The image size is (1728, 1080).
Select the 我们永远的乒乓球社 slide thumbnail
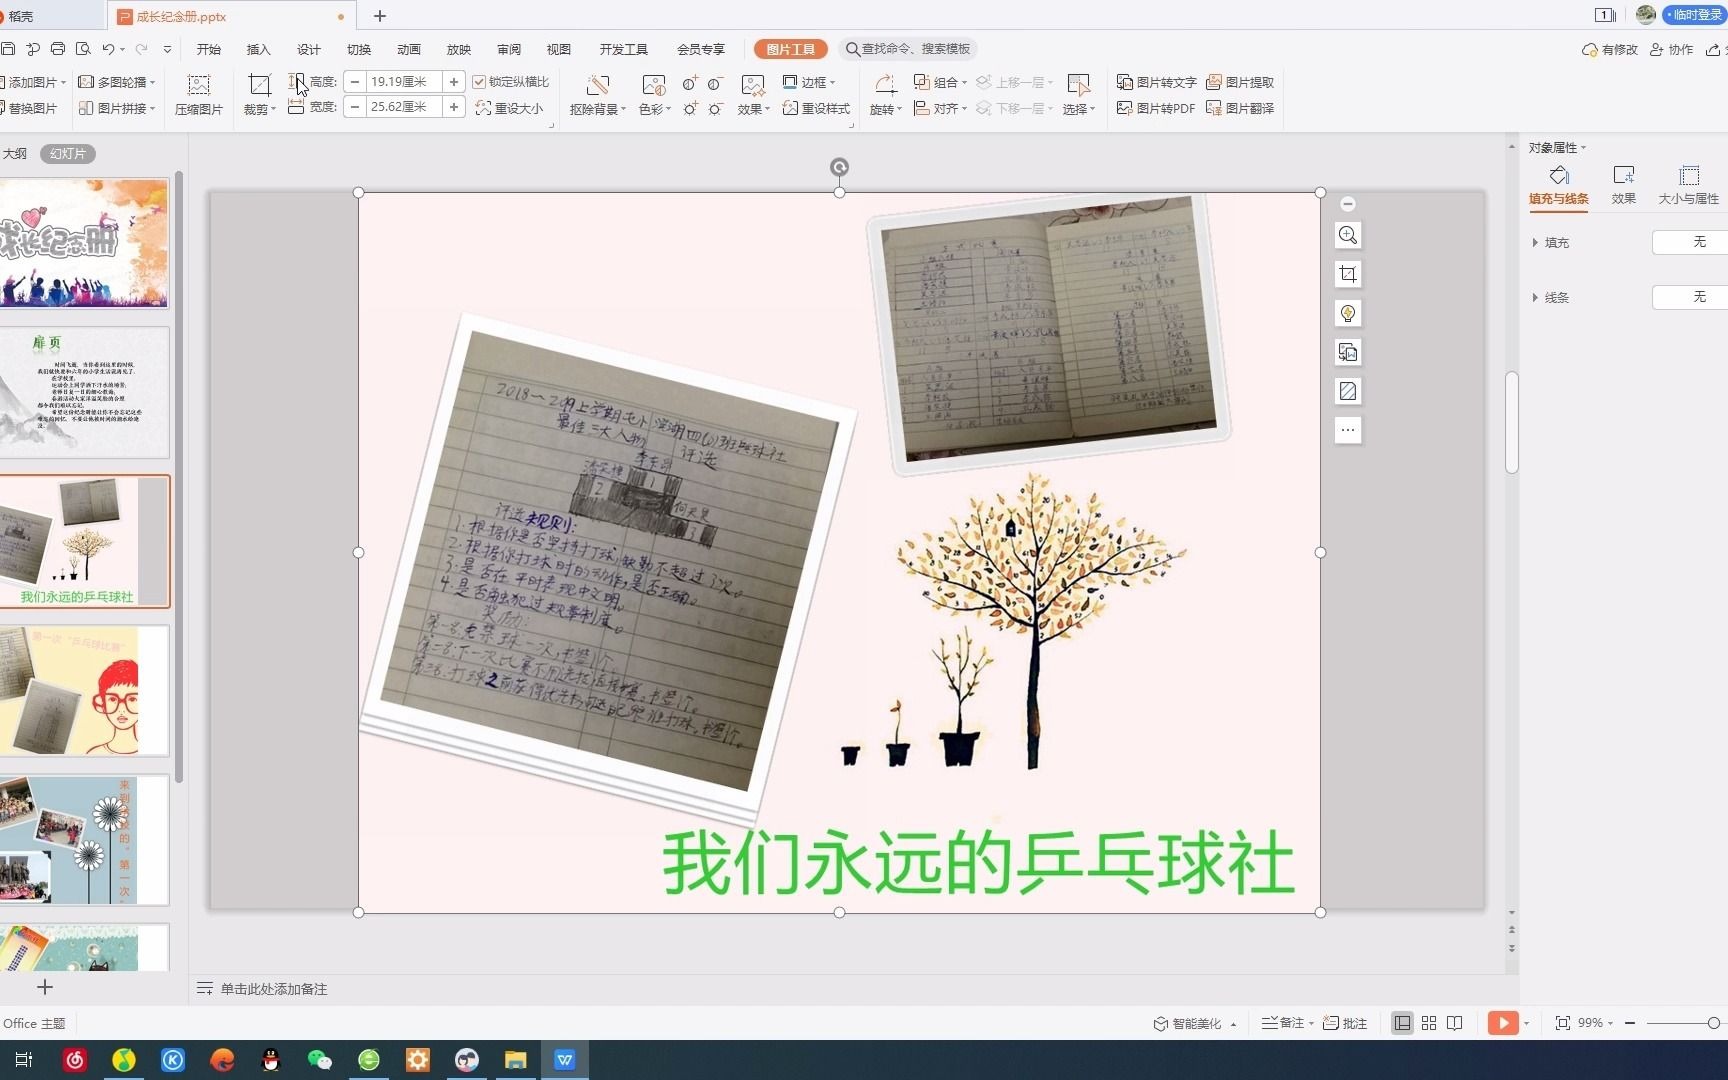pos(85,542)
